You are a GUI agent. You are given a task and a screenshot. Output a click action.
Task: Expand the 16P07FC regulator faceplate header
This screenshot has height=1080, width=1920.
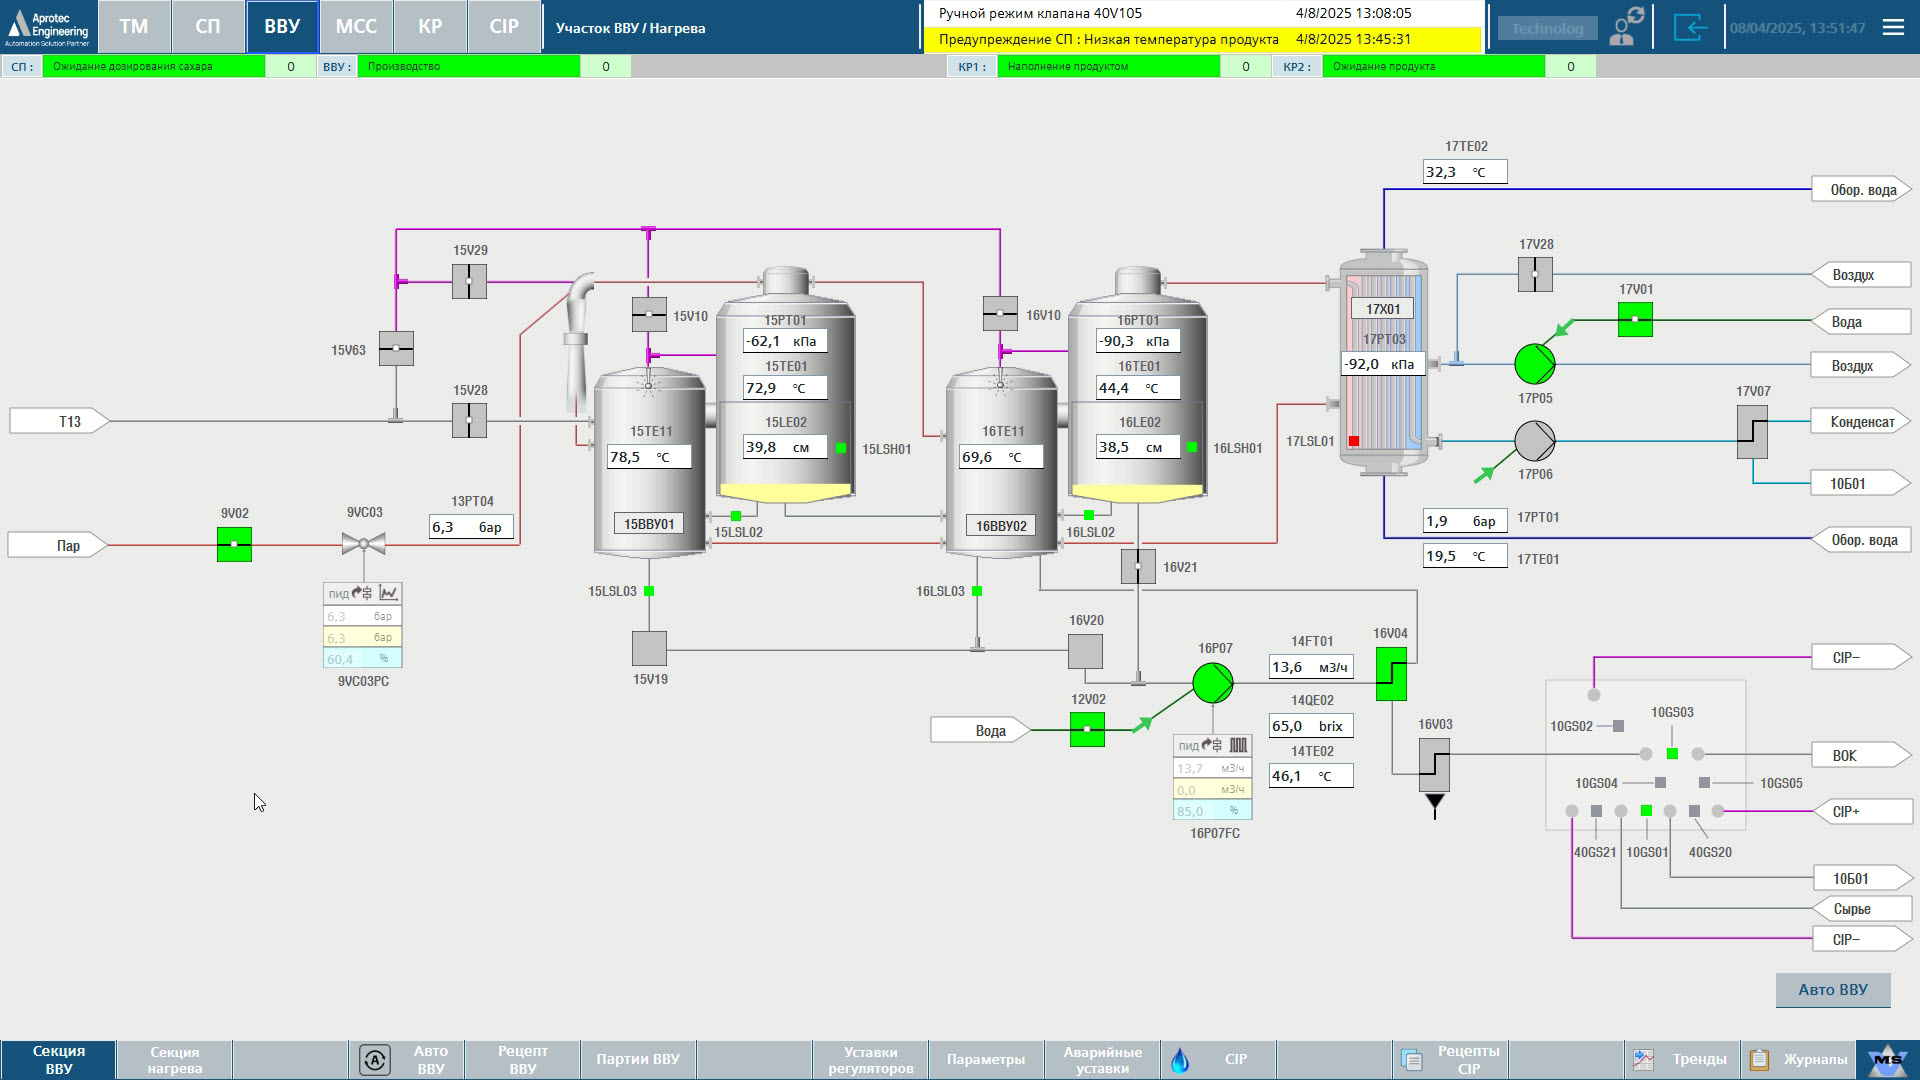(x=1212, y=745)
